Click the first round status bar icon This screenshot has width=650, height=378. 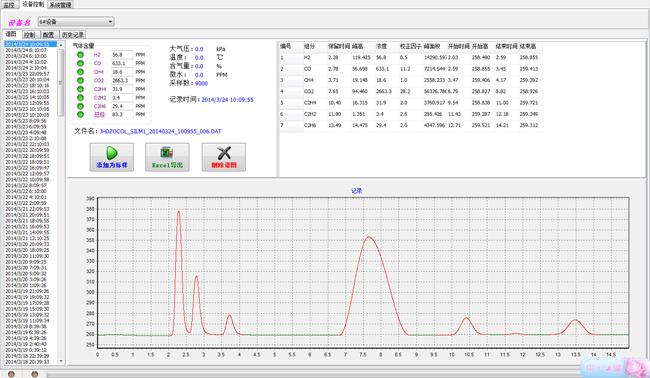pyautogui.click(x=11, y=374)
